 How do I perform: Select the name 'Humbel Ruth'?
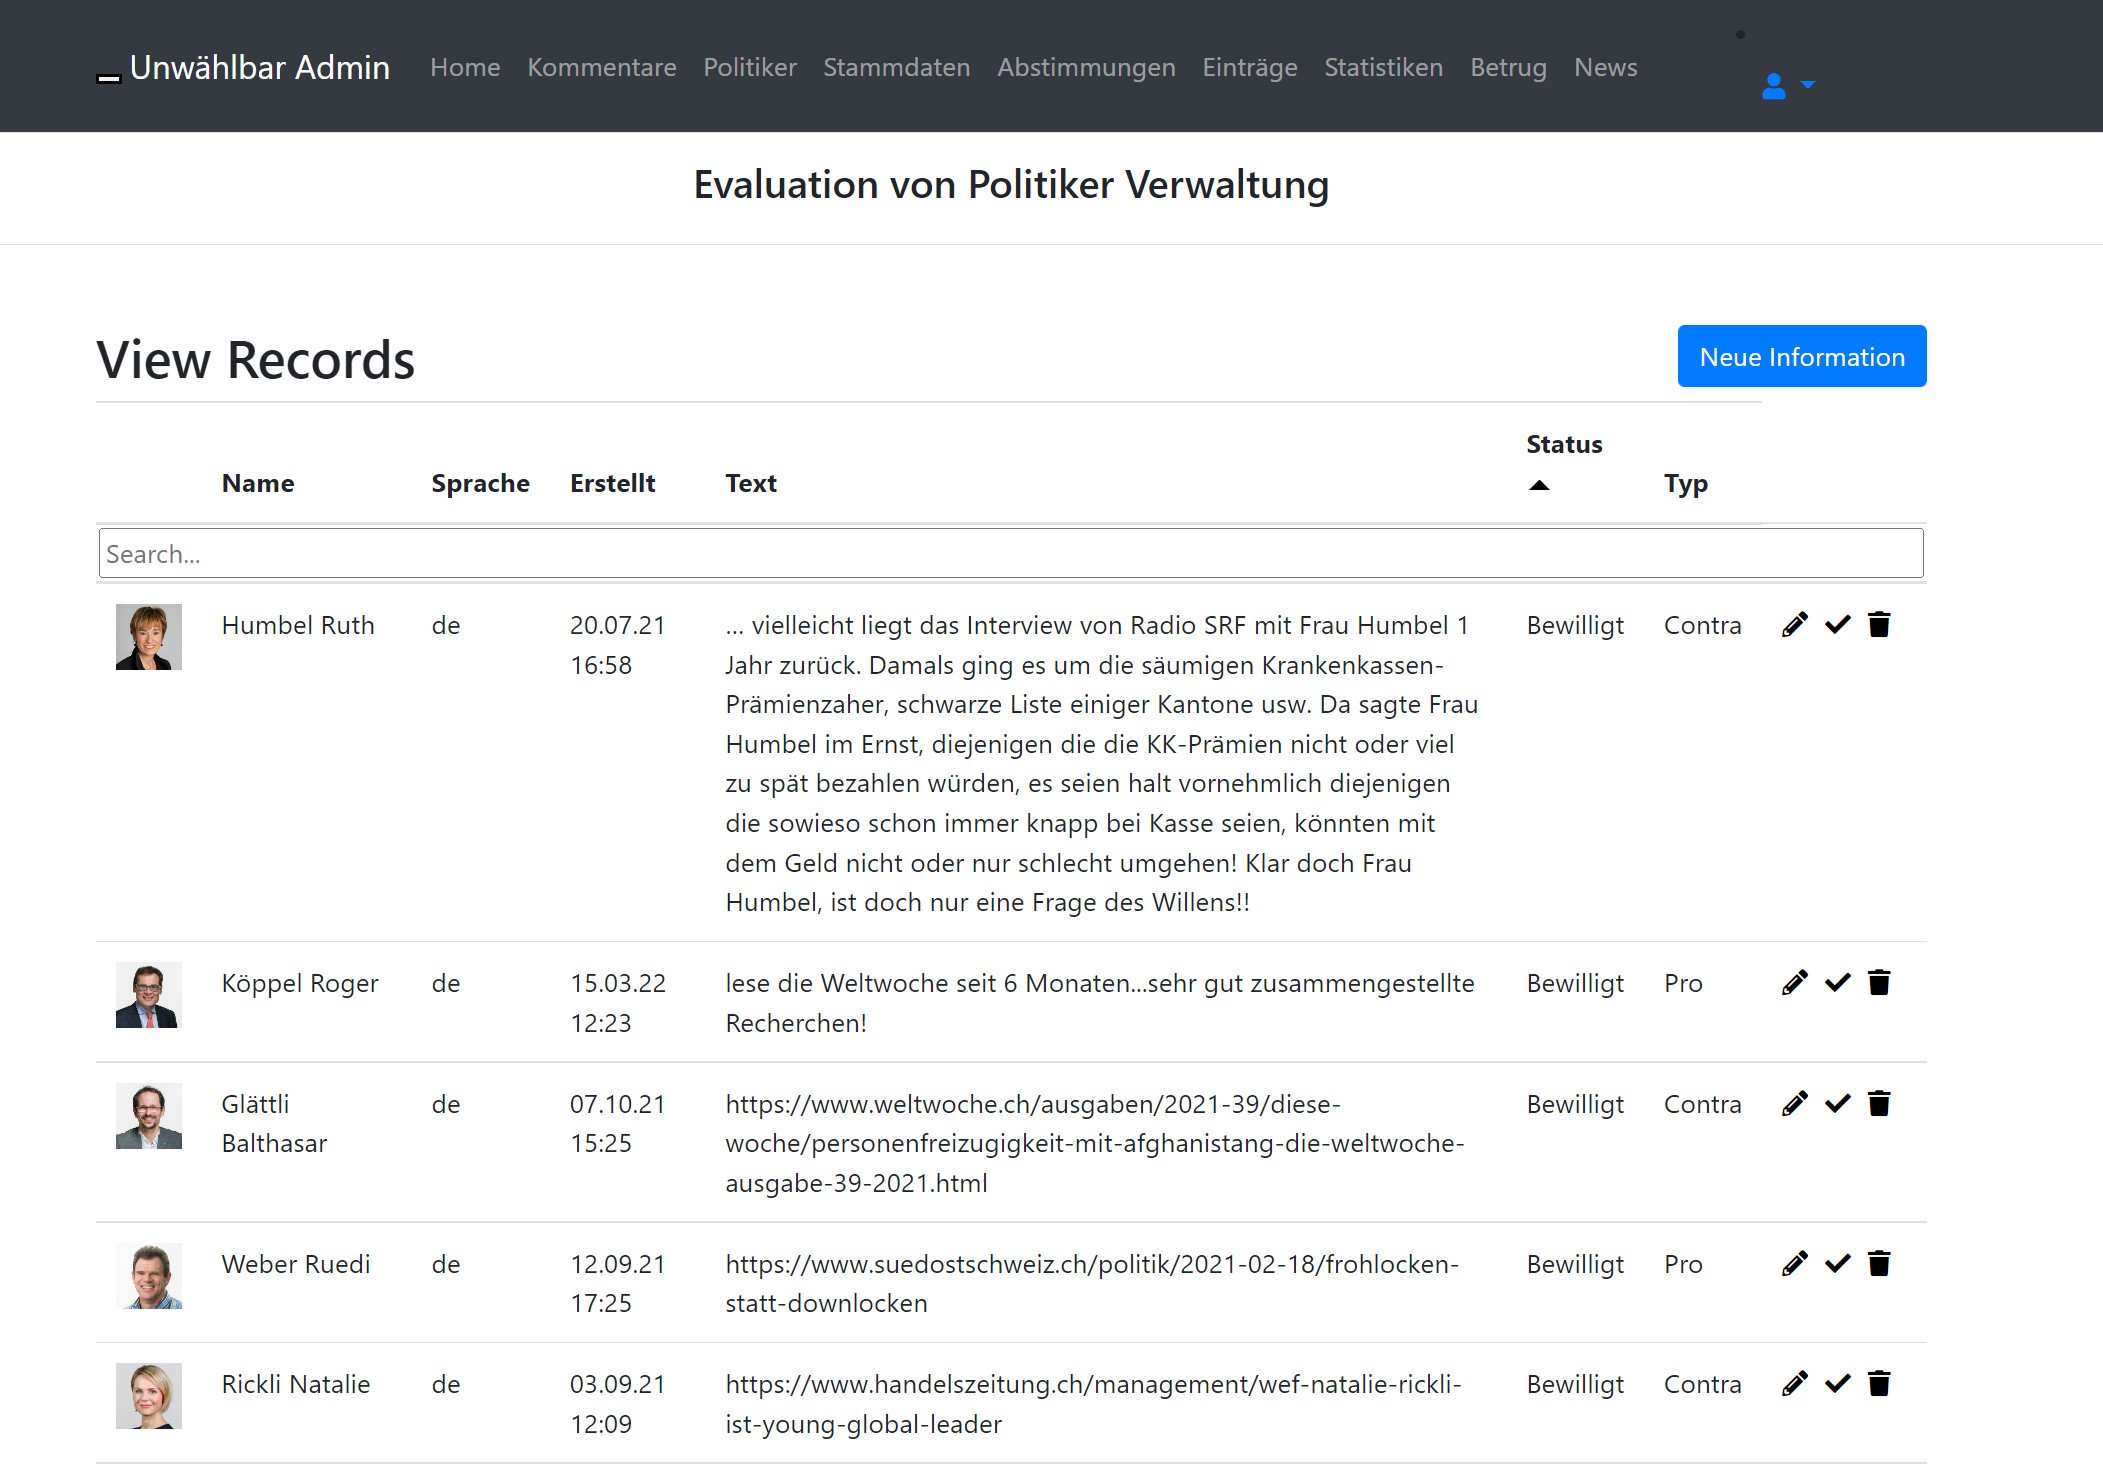click(x=298, y=625)
